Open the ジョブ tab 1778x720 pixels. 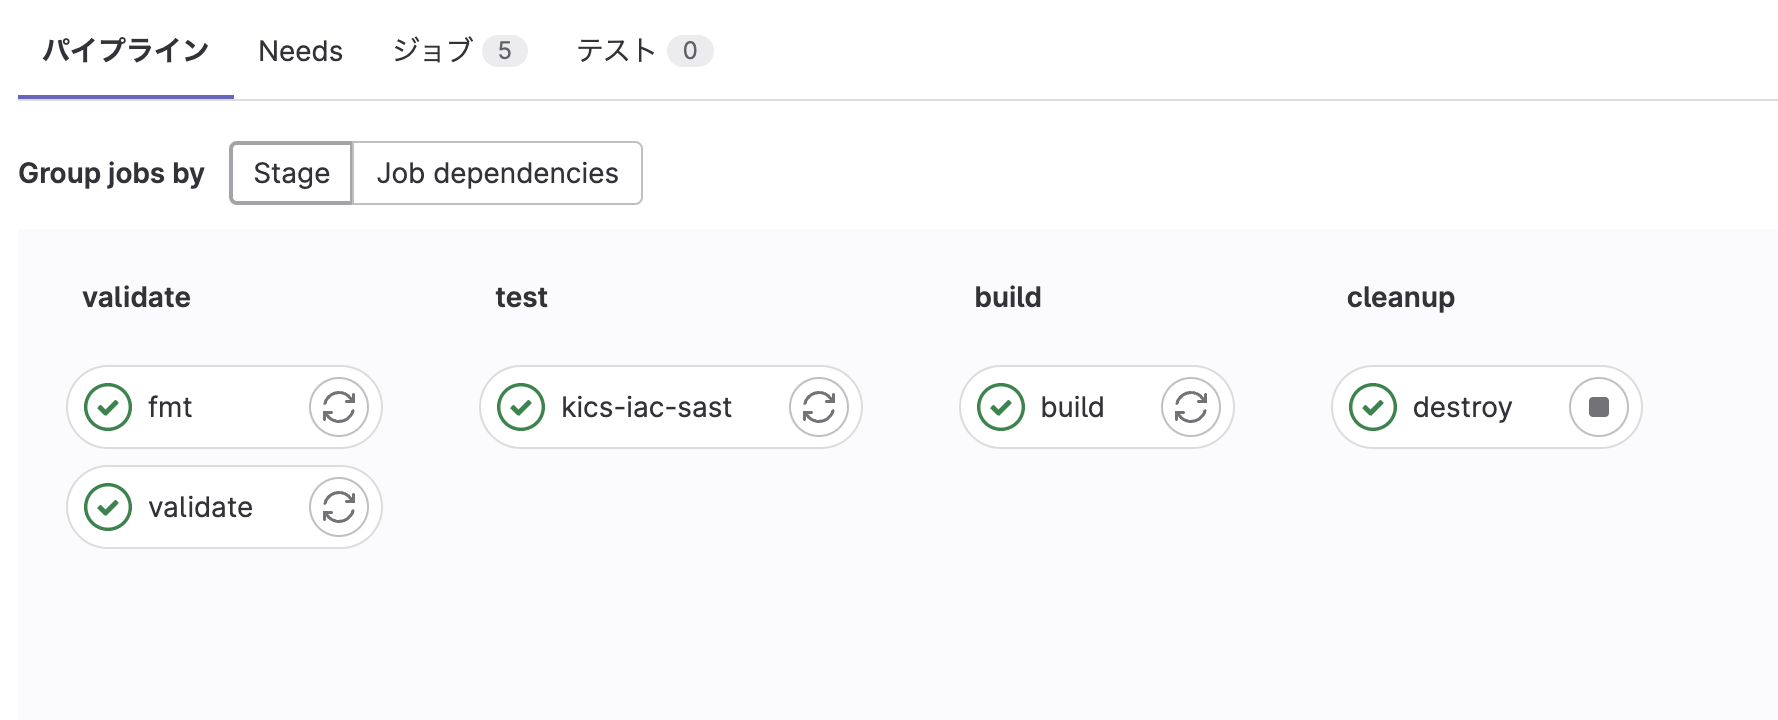click(x=459, y=51)
